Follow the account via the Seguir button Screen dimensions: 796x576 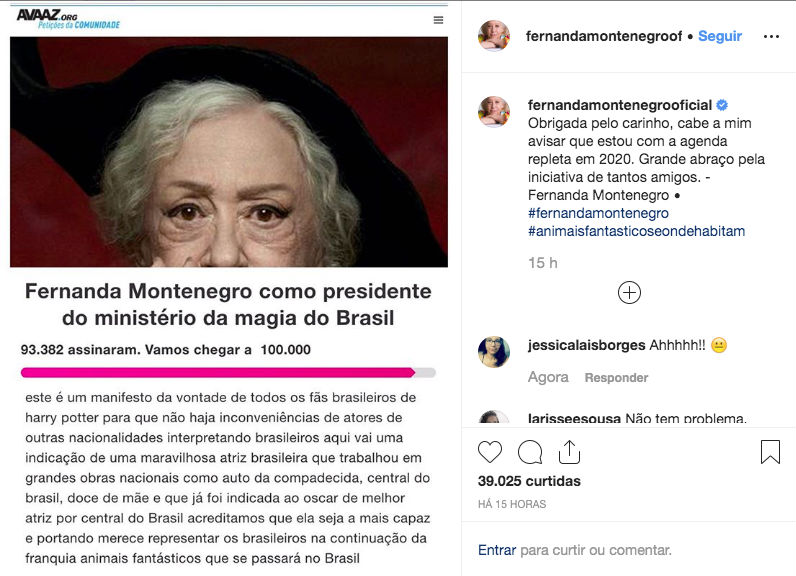pos(720,36)
